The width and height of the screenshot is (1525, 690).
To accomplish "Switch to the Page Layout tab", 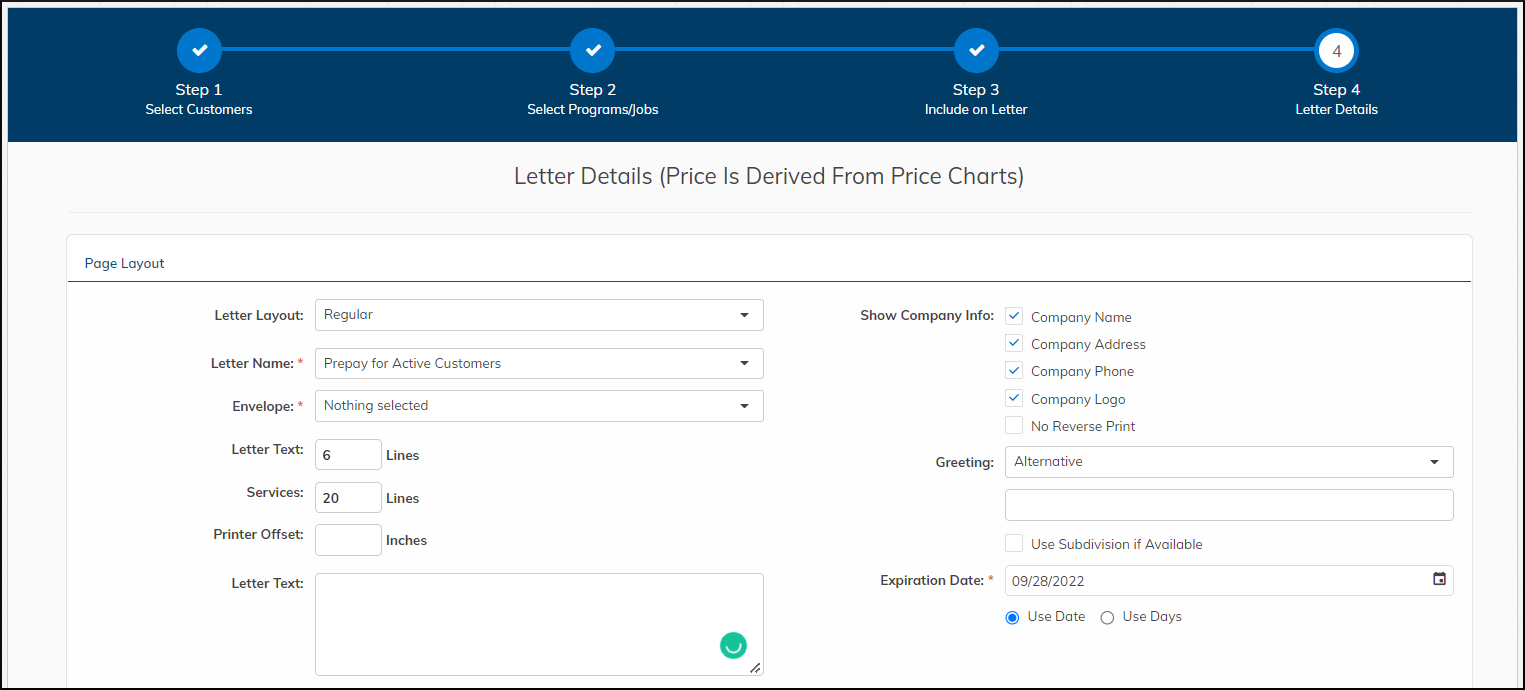I will click(x=125, y=264).
